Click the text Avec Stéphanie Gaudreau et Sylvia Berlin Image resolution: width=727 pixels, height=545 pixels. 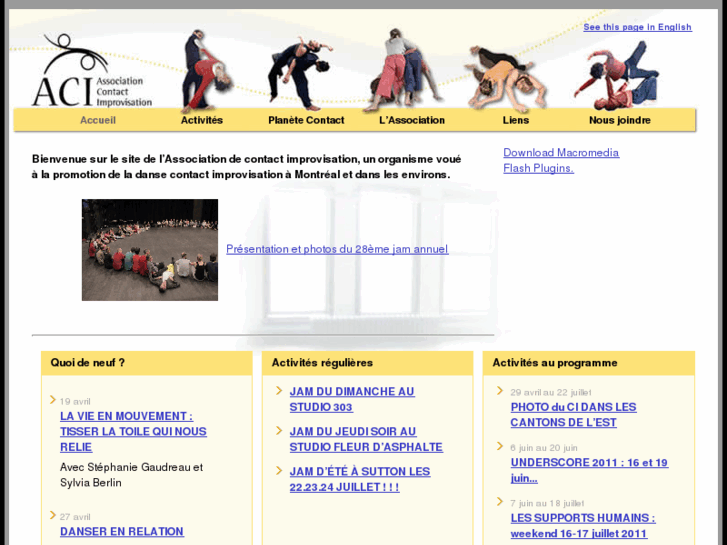132,475
